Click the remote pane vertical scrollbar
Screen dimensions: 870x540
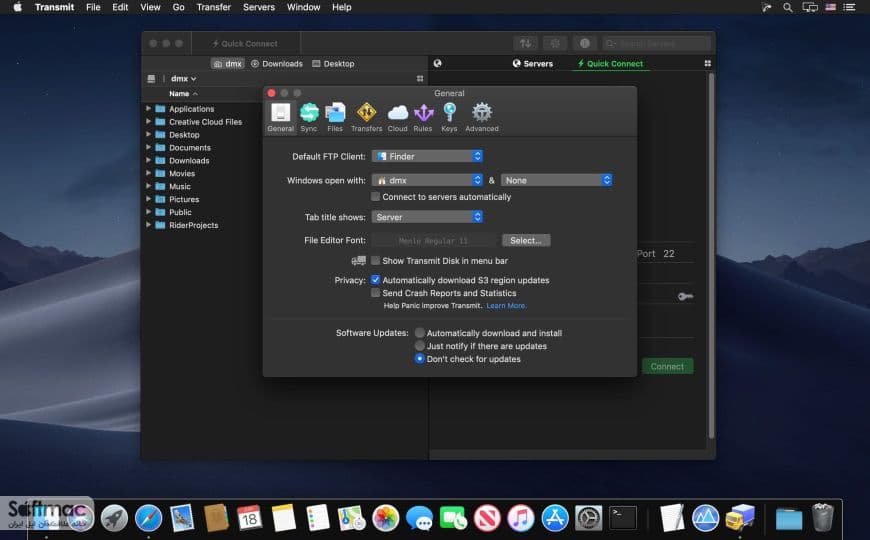(x=711, y=255)
